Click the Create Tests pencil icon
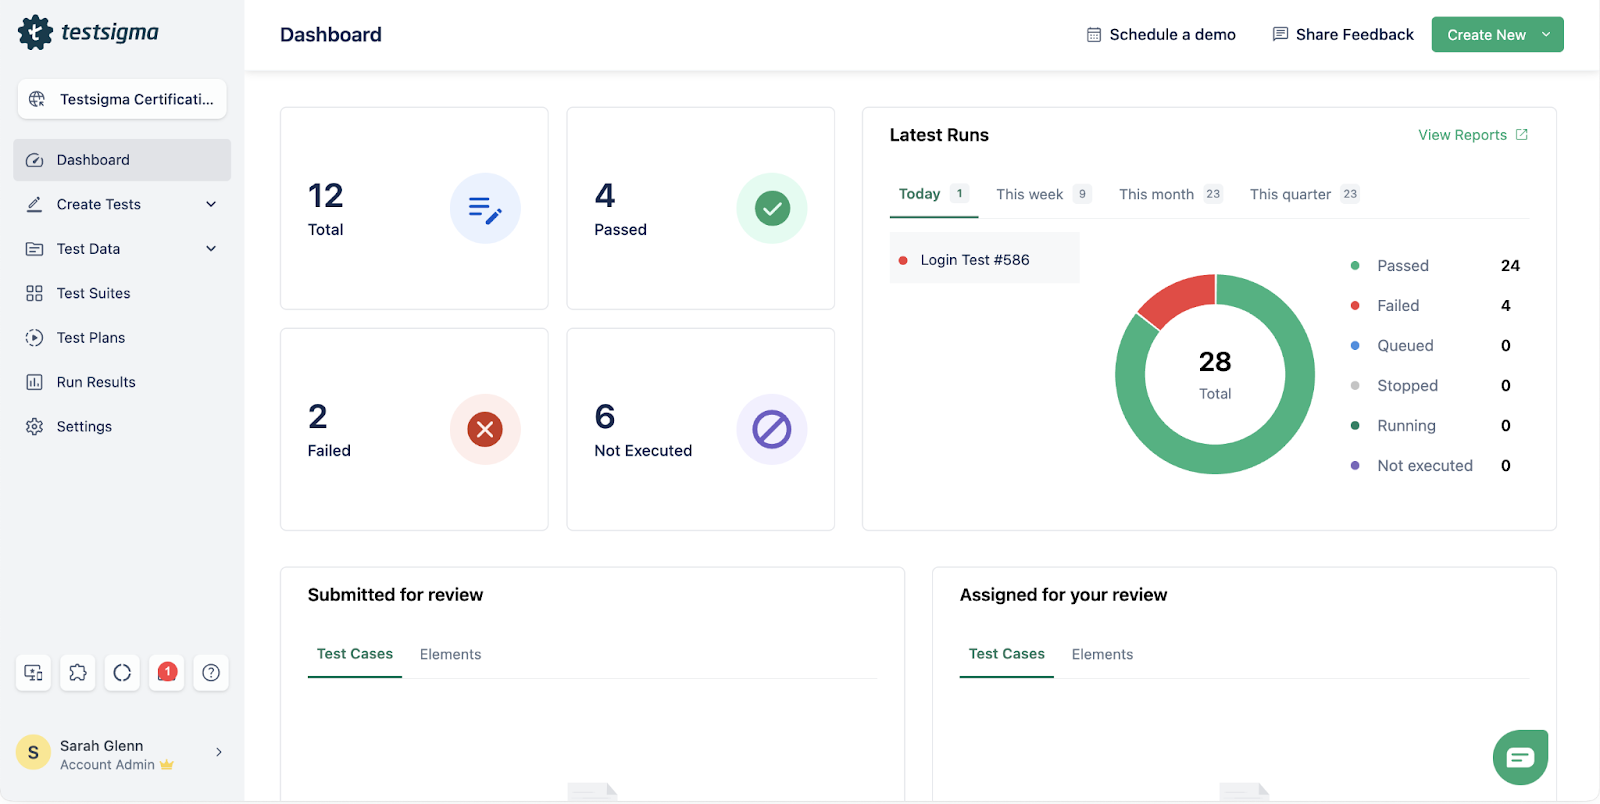 click(34, 204)
